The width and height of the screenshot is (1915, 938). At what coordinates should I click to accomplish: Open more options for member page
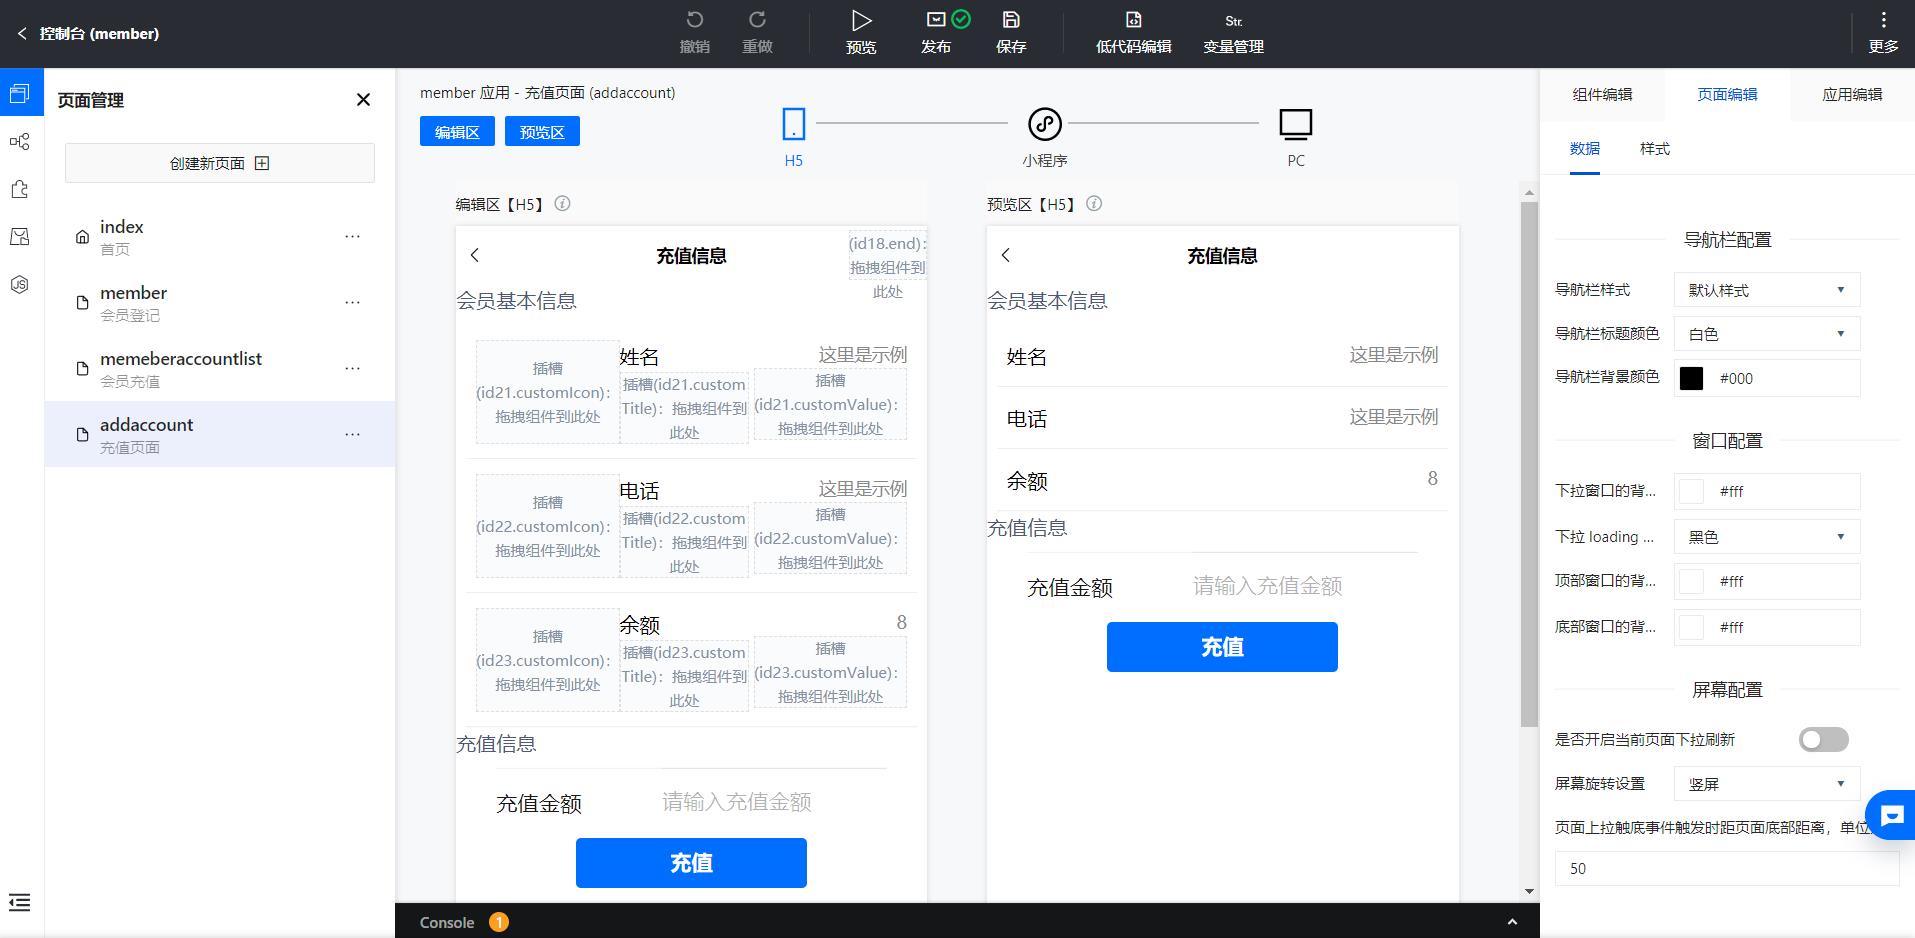352,303
